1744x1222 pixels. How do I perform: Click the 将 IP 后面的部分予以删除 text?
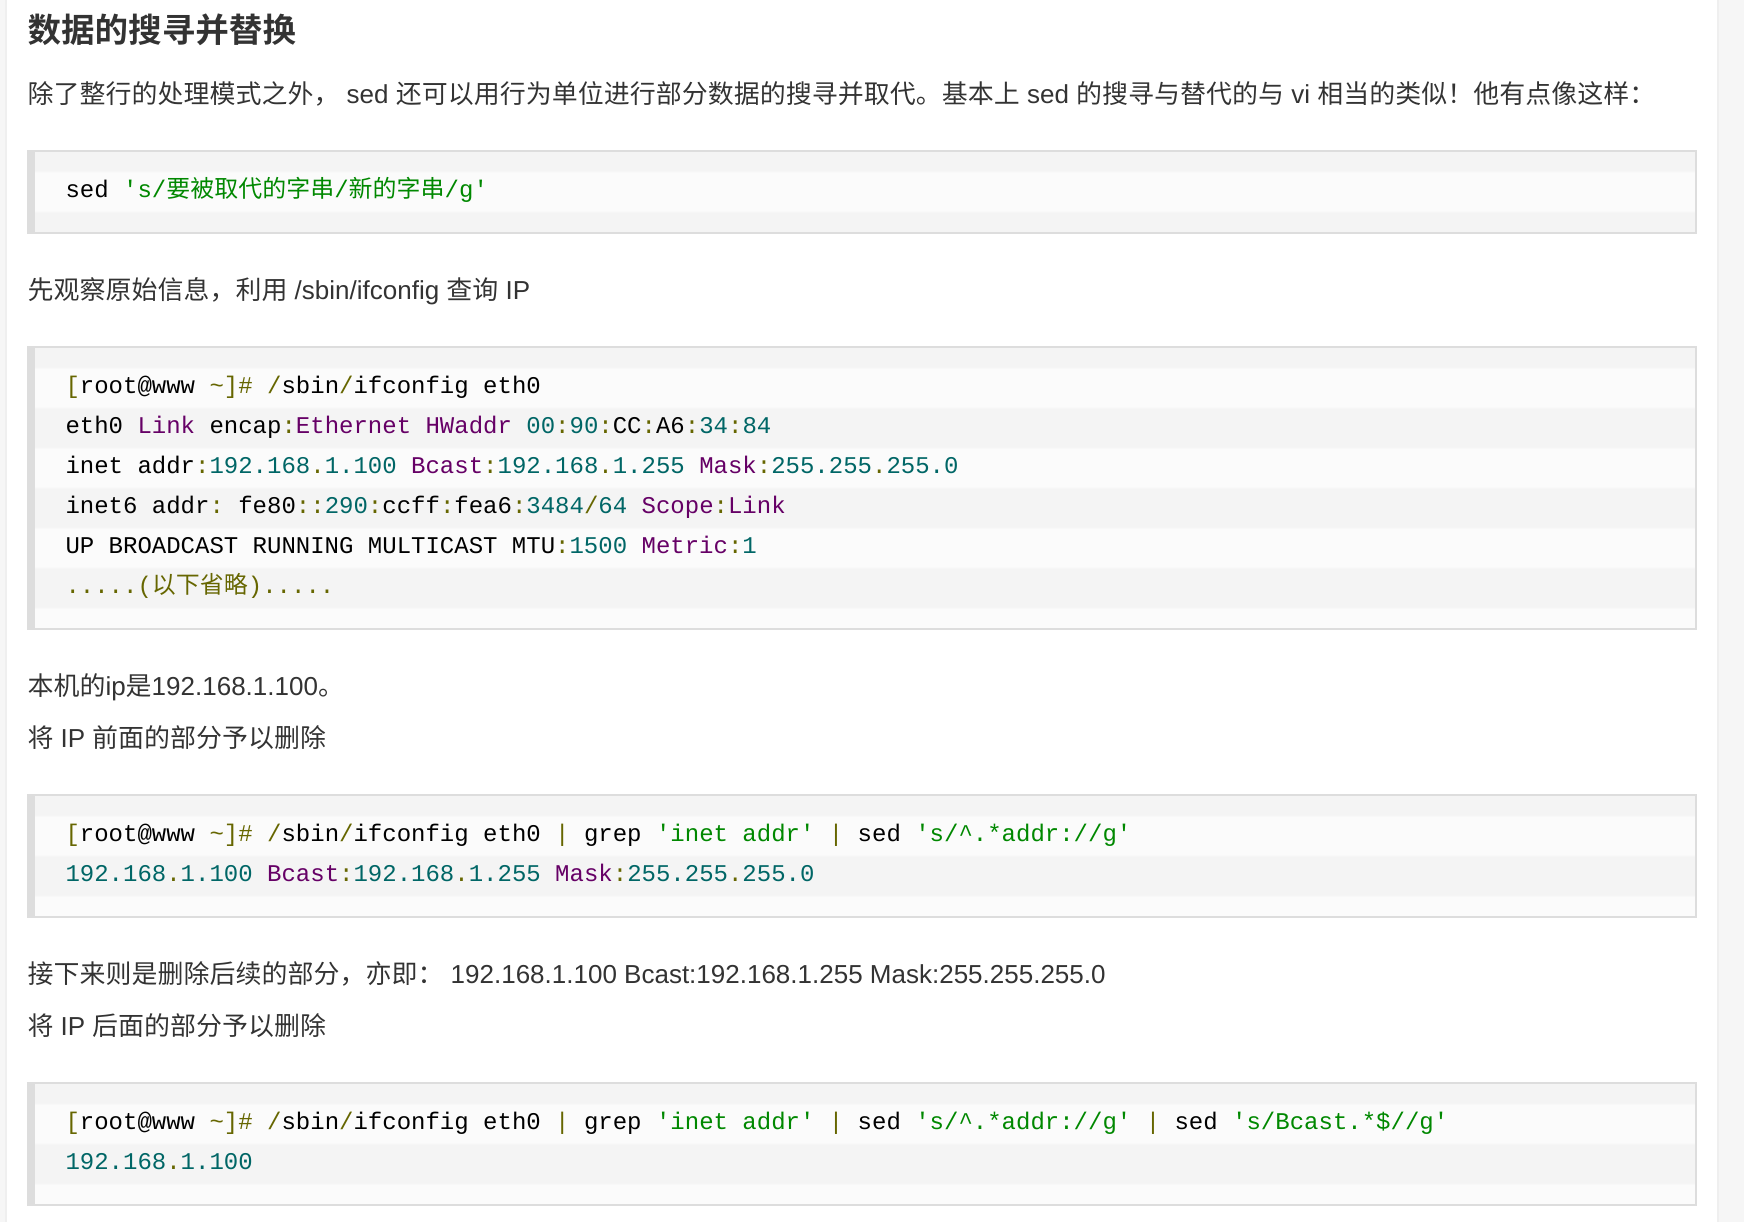click(176, 1026)
